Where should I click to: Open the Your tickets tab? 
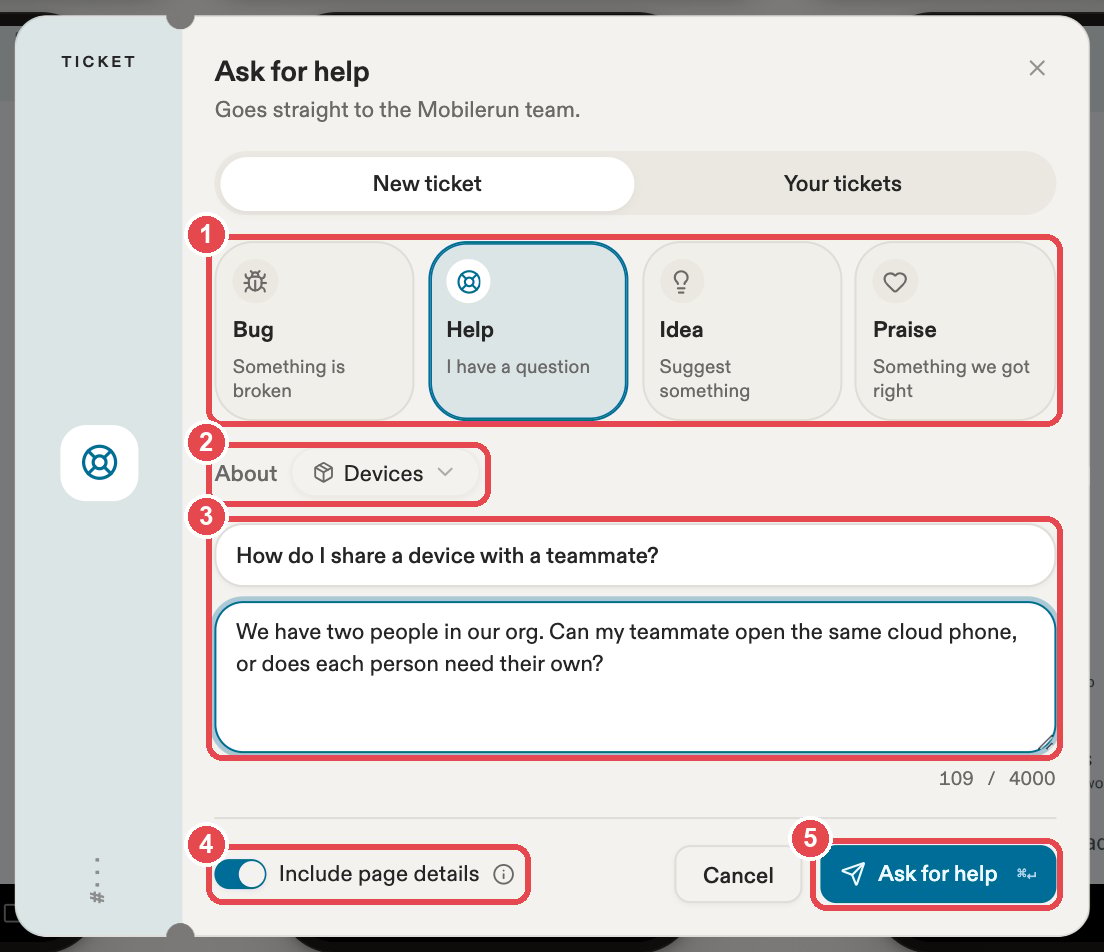pos(842,184)
